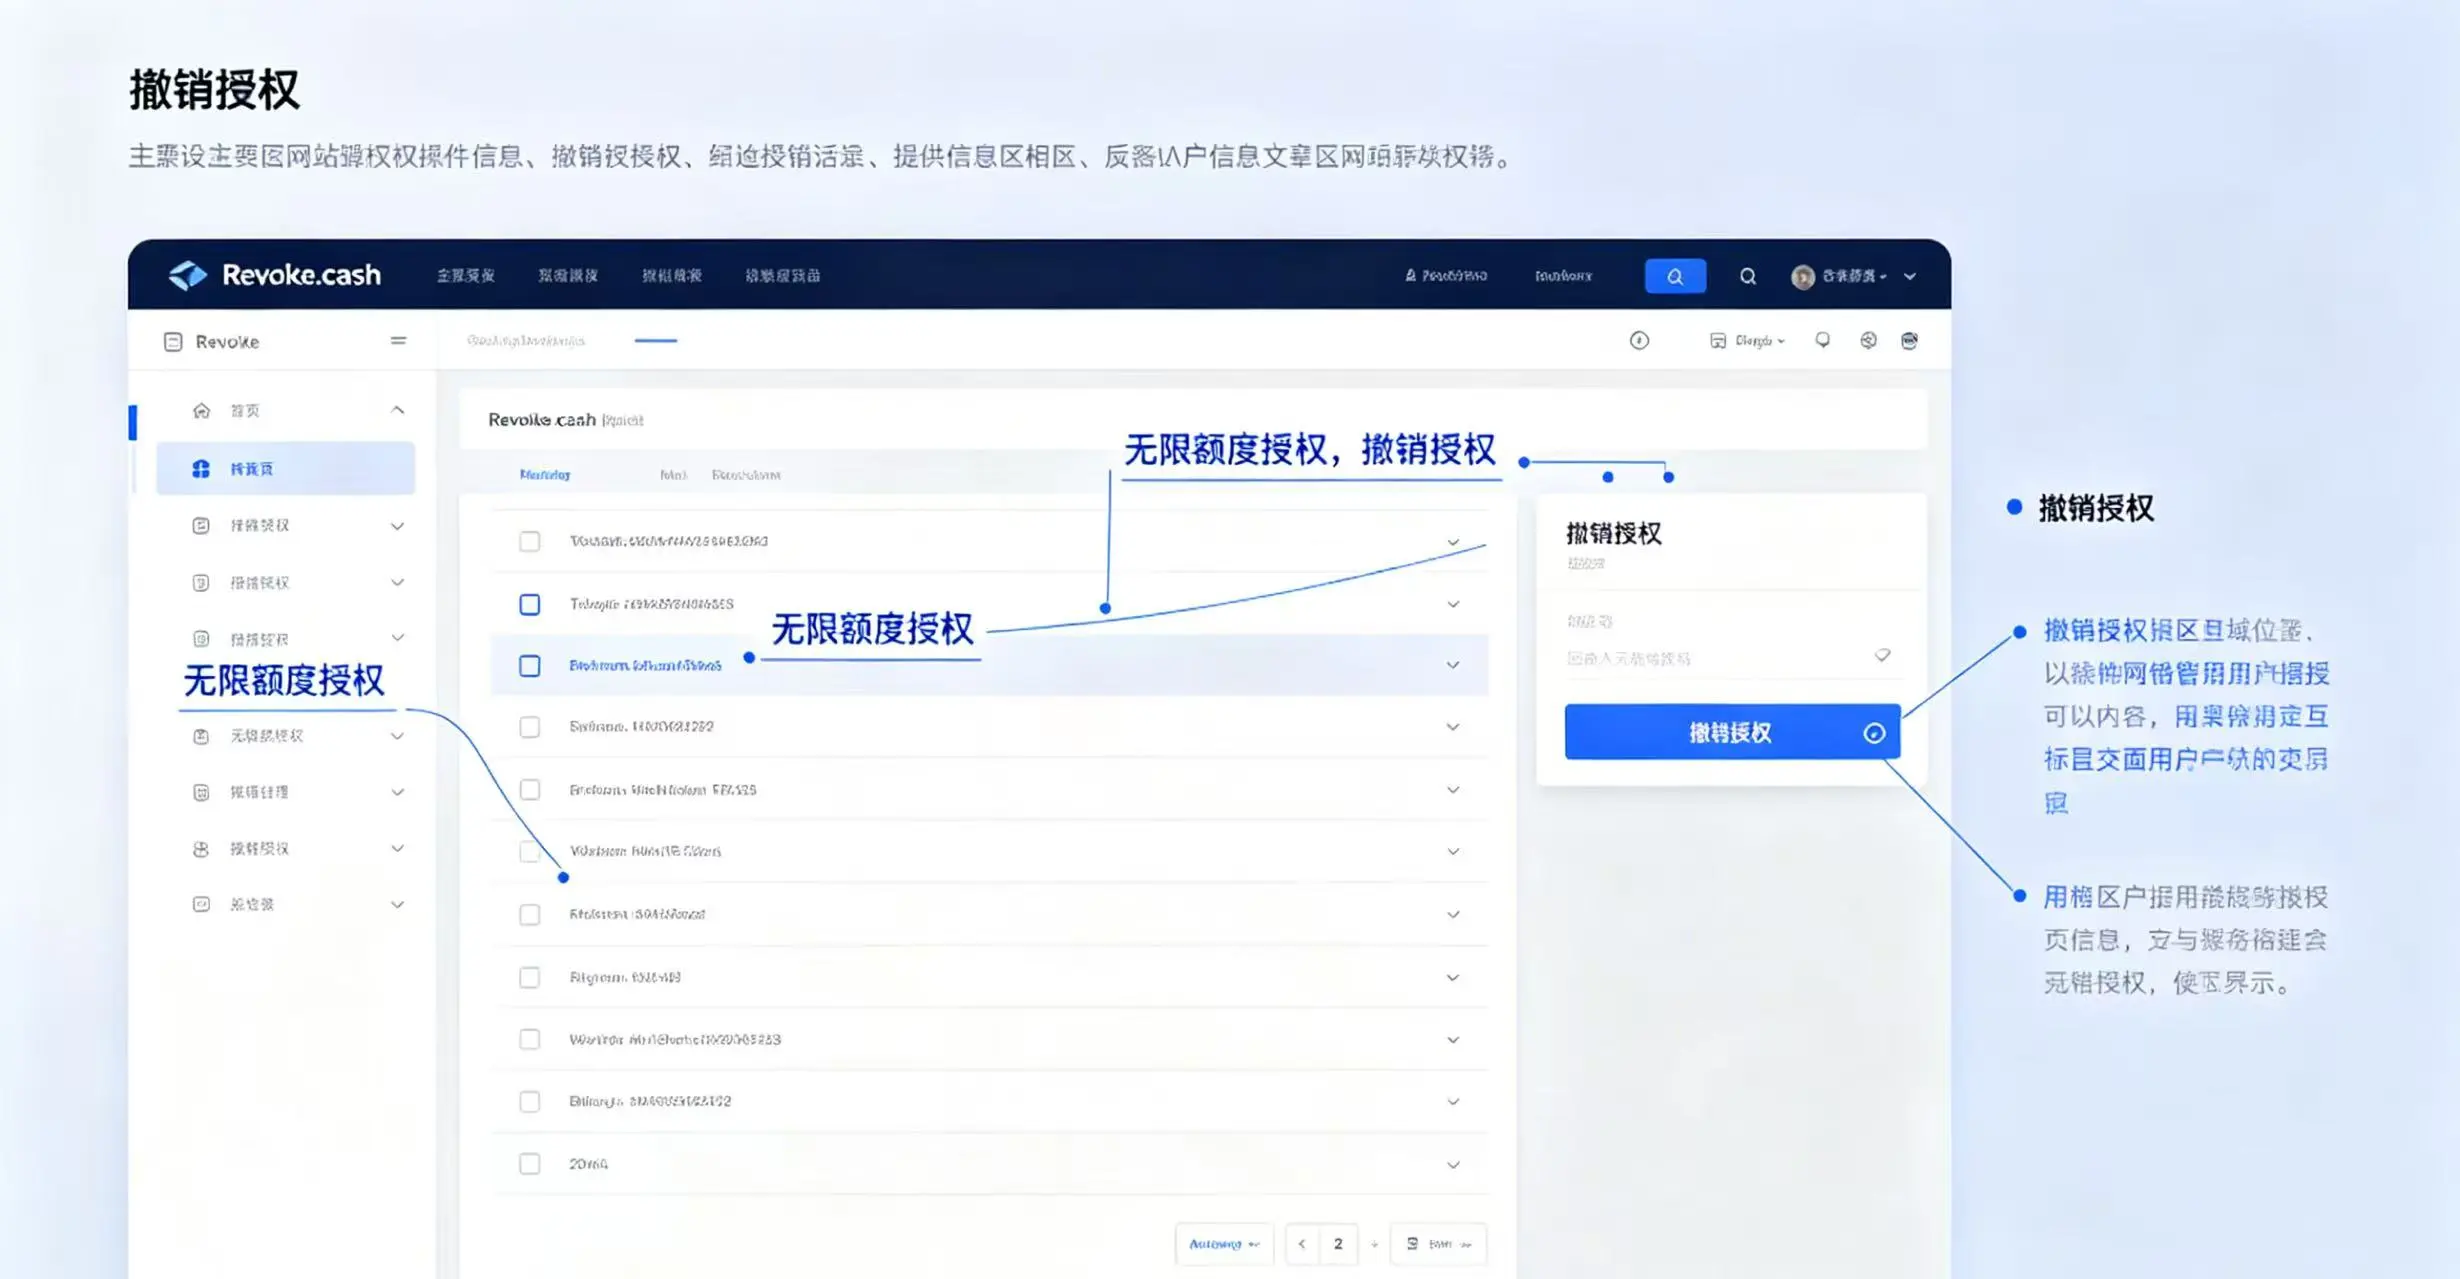Click the rightmost dark round icon in sub-toolbar

point(1909,340)
